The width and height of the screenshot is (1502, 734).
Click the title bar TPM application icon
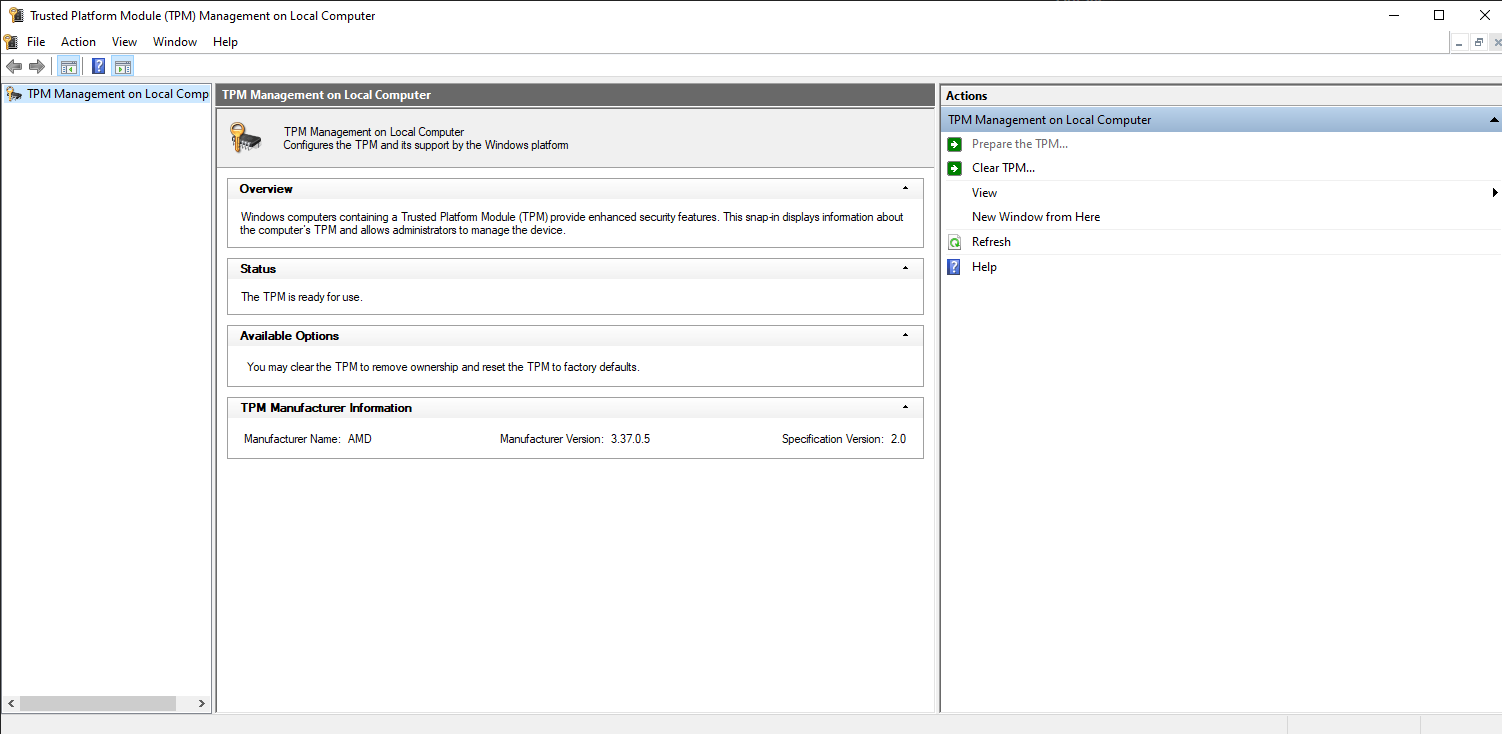[15, 15]
